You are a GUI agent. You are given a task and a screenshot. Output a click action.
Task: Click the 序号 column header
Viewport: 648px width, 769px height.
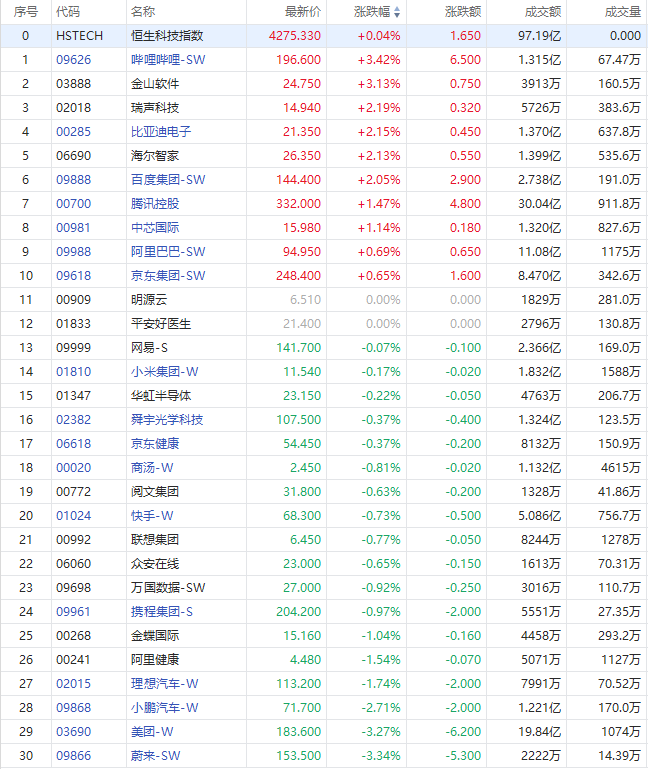(26, 12)
